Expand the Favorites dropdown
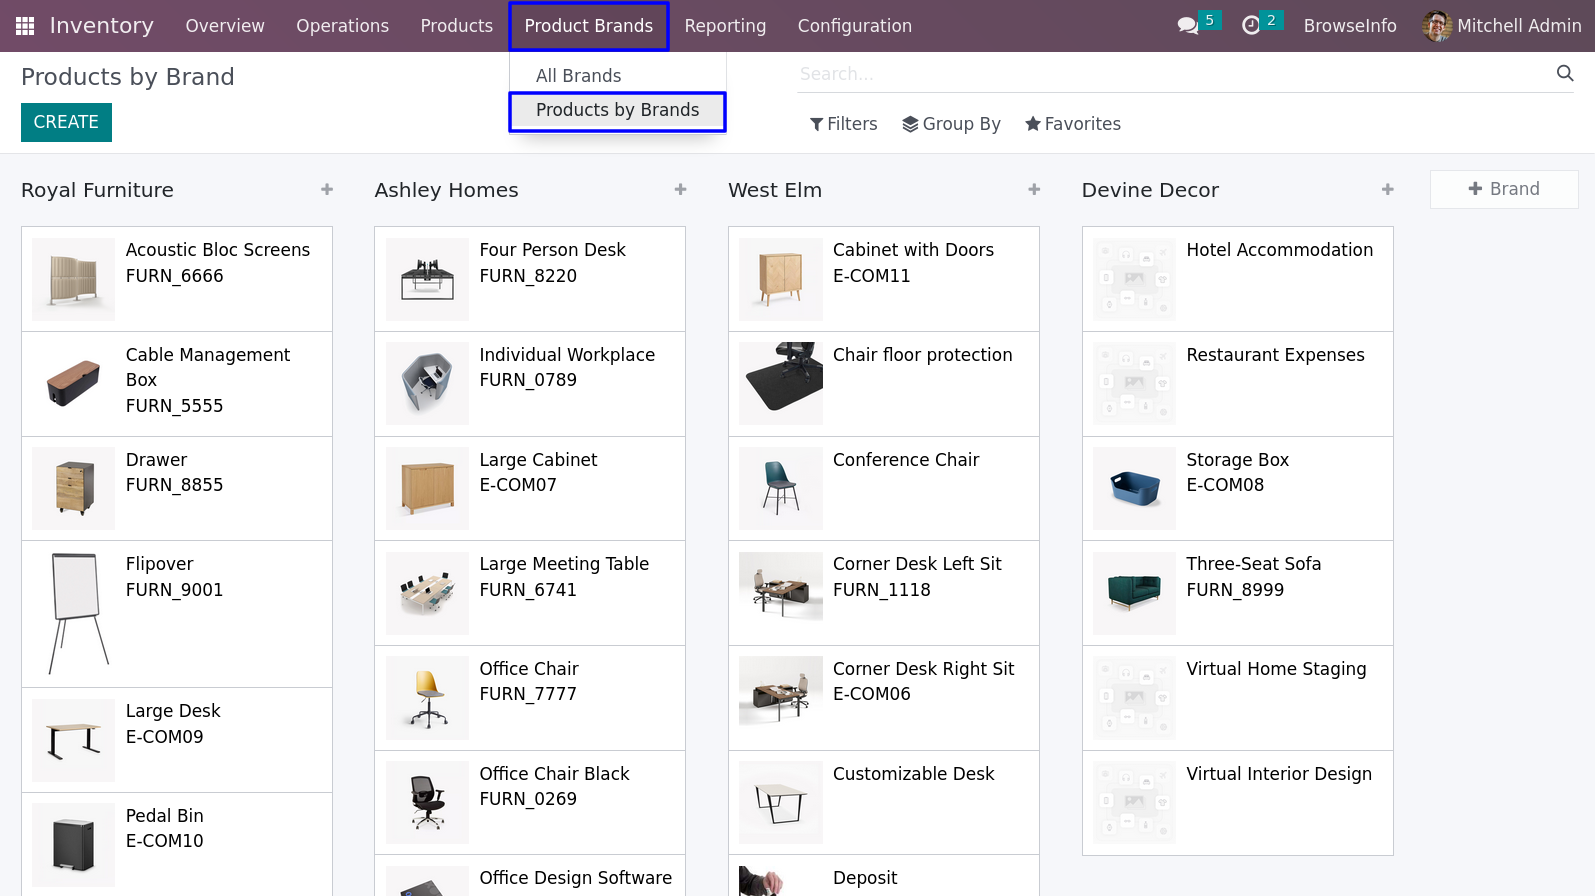Screen dimensions: 1595x896 [1073, 124]
